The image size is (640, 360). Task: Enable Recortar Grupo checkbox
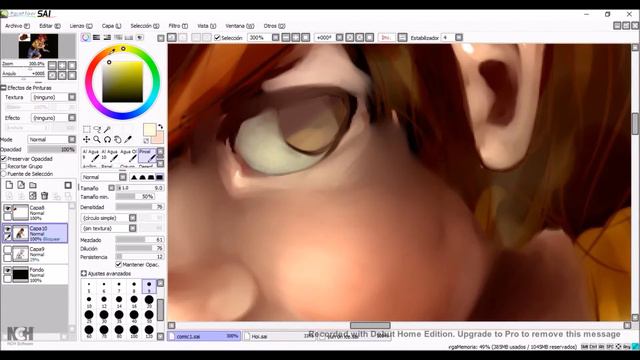[4, 167]
